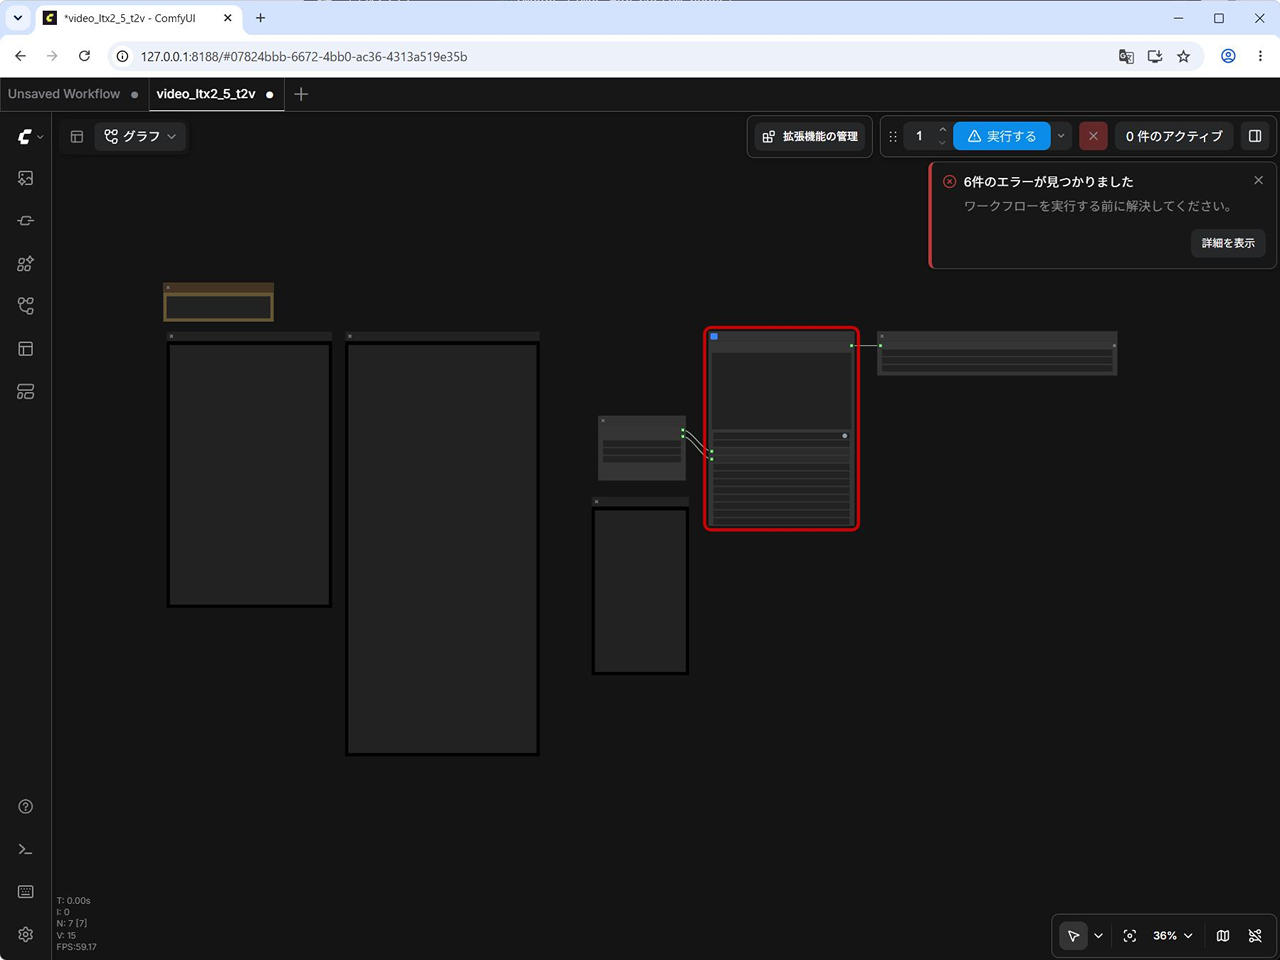
Task: Go forward in browser history
Action: pyautogui.click(x=52, y=57)
